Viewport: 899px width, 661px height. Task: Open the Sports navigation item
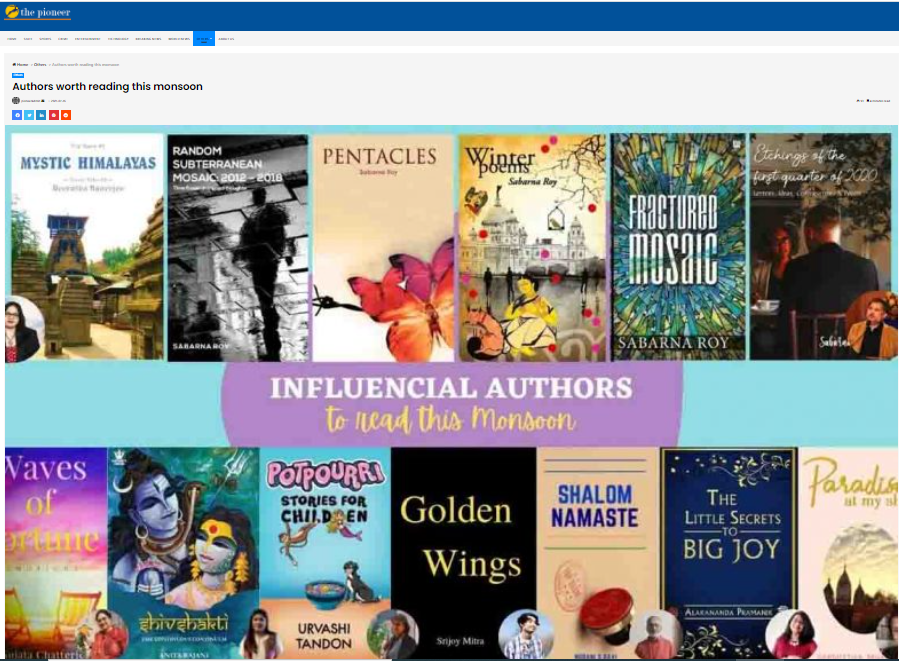point(45,39)
